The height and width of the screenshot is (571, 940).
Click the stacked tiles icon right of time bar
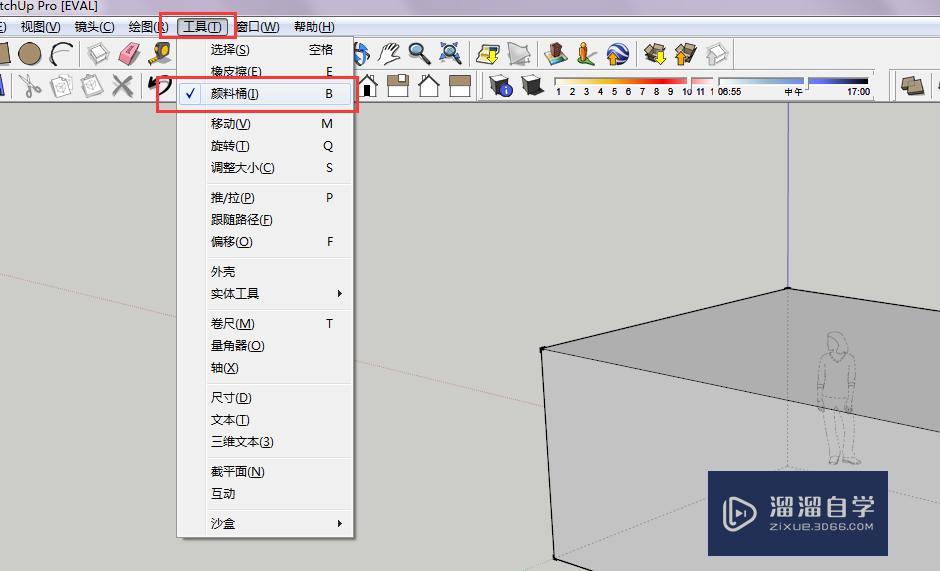[913, 86]
